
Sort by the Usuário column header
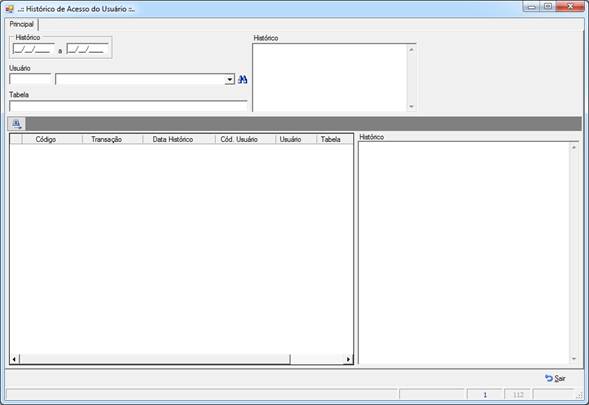point(296,139)
